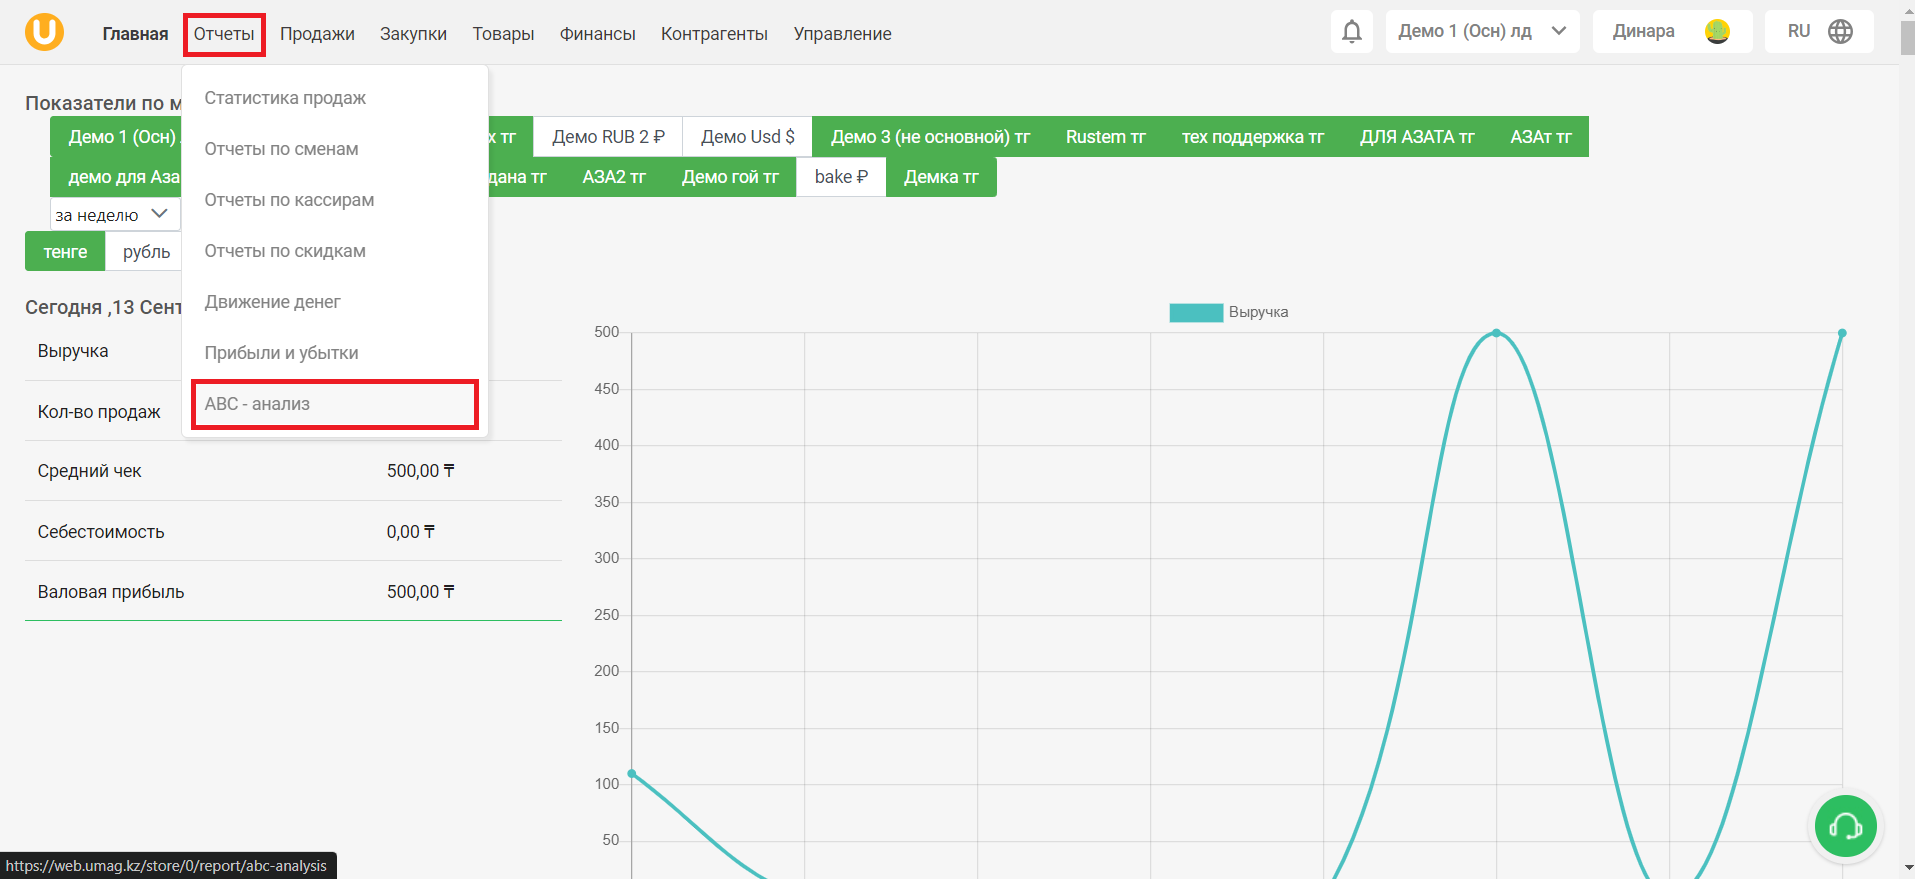This screenshot has height=879, width=1915.
Task: Toggle the ДЛЯ АЗАТА тг store tab
Action: [x=1416, y=137]
